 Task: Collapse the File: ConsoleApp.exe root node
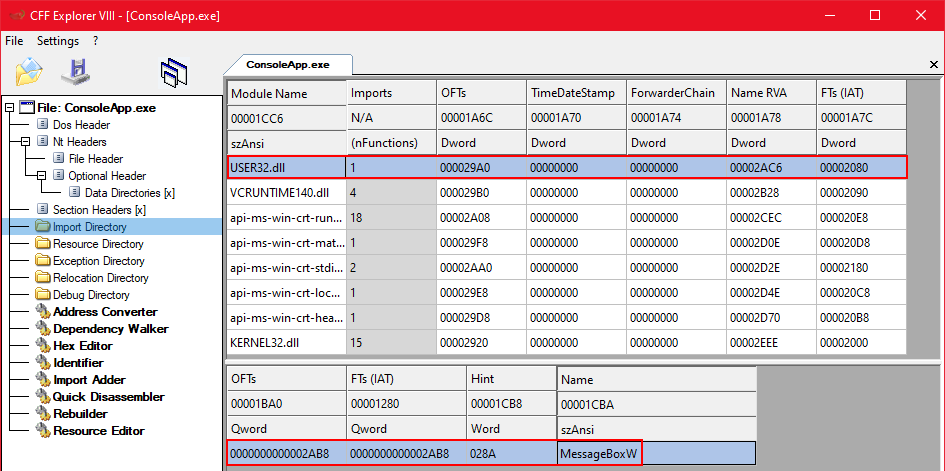[x=10, y=108]
